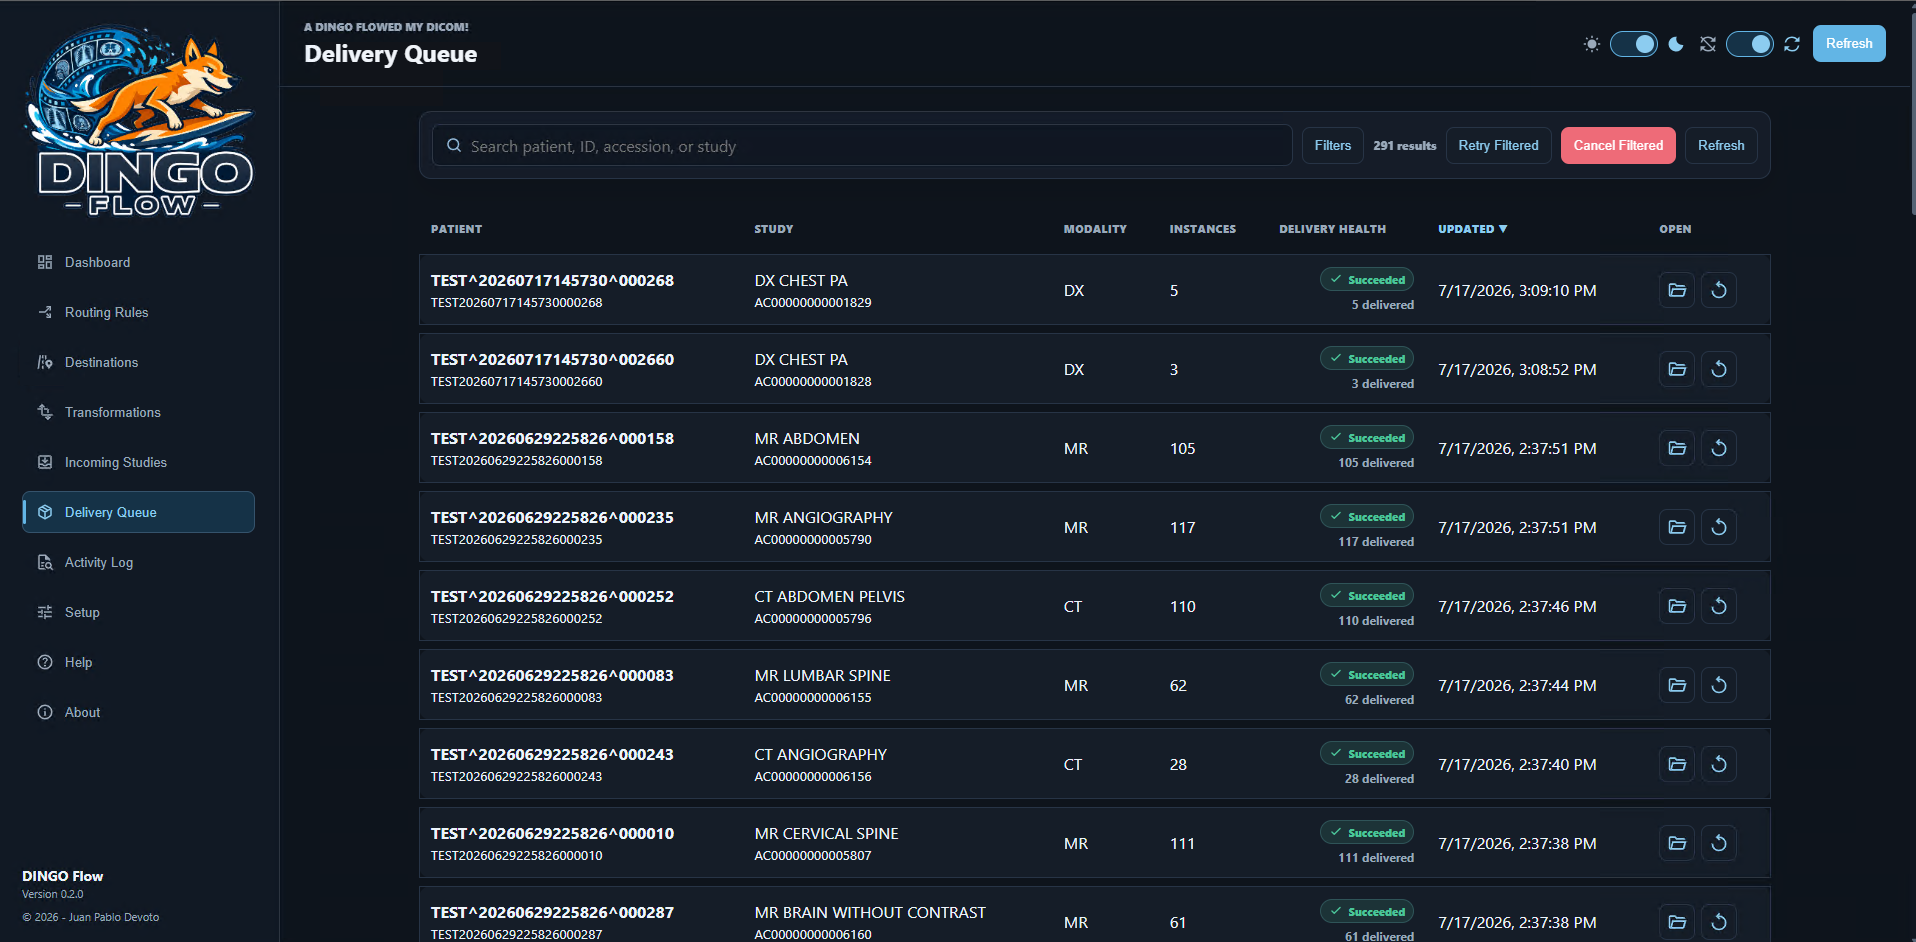Click Cancel Filtered button
Image resolution: width=1916 pixels, height=942 pixels.
point(1618,145)
